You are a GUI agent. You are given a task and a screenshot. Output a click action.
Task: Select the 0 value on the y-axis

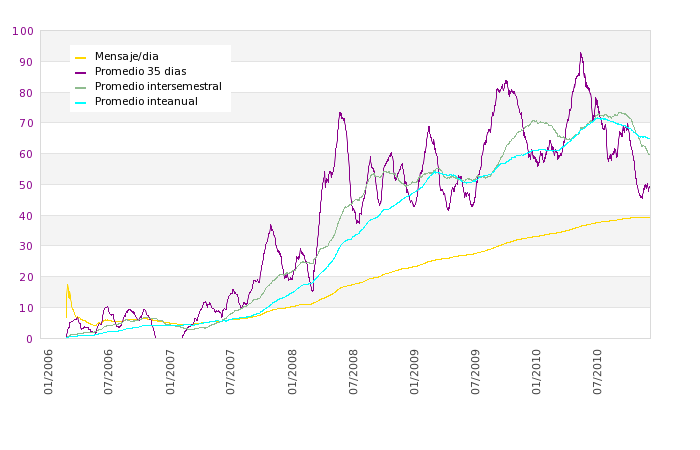click(x=29, y=339)
